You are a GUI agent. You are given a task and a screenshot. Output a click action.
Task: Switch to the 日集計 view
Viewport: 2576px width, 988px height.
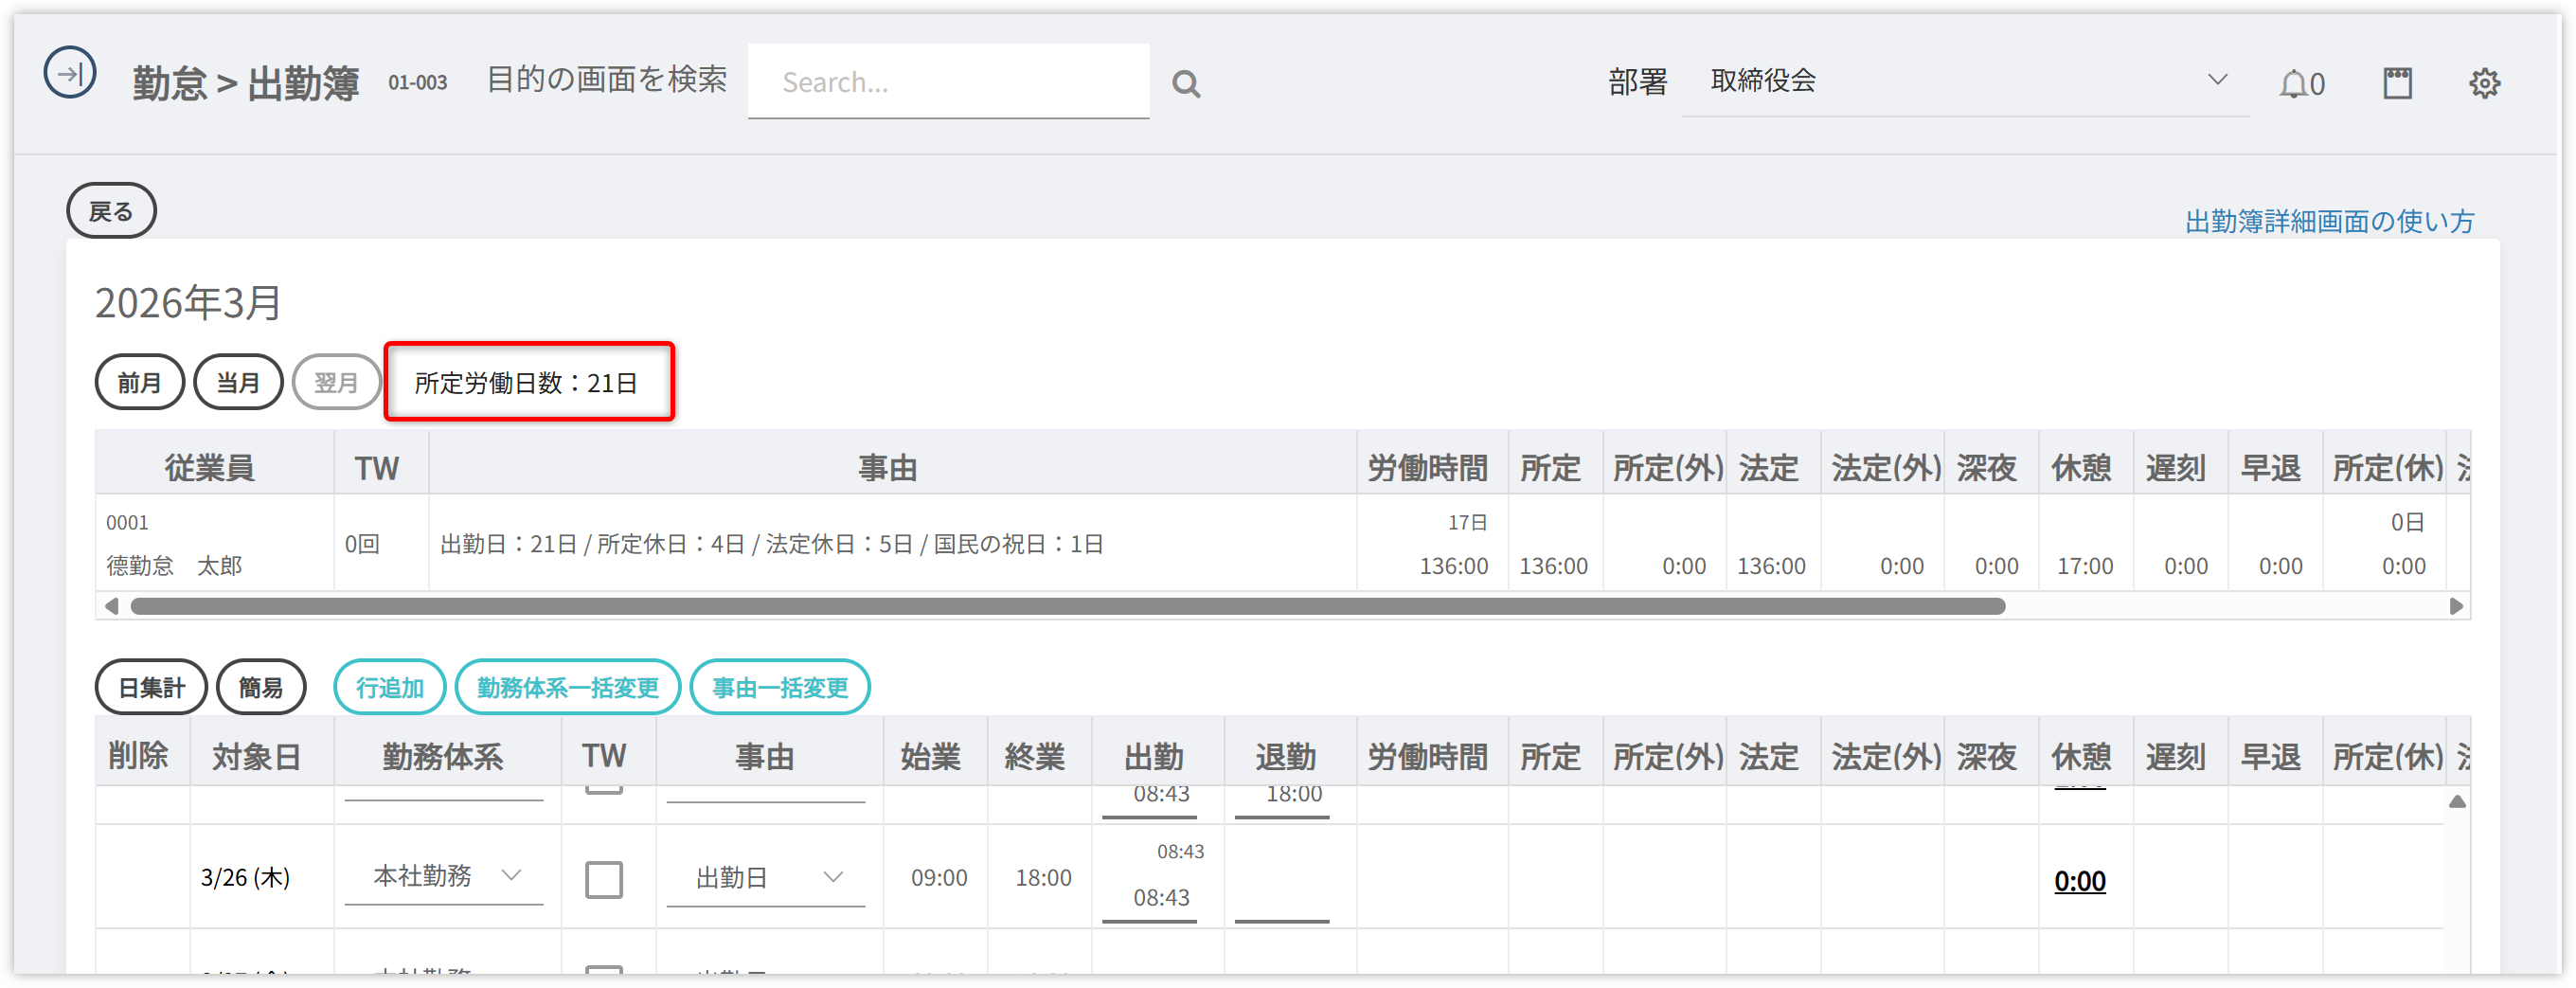[151, 687]
